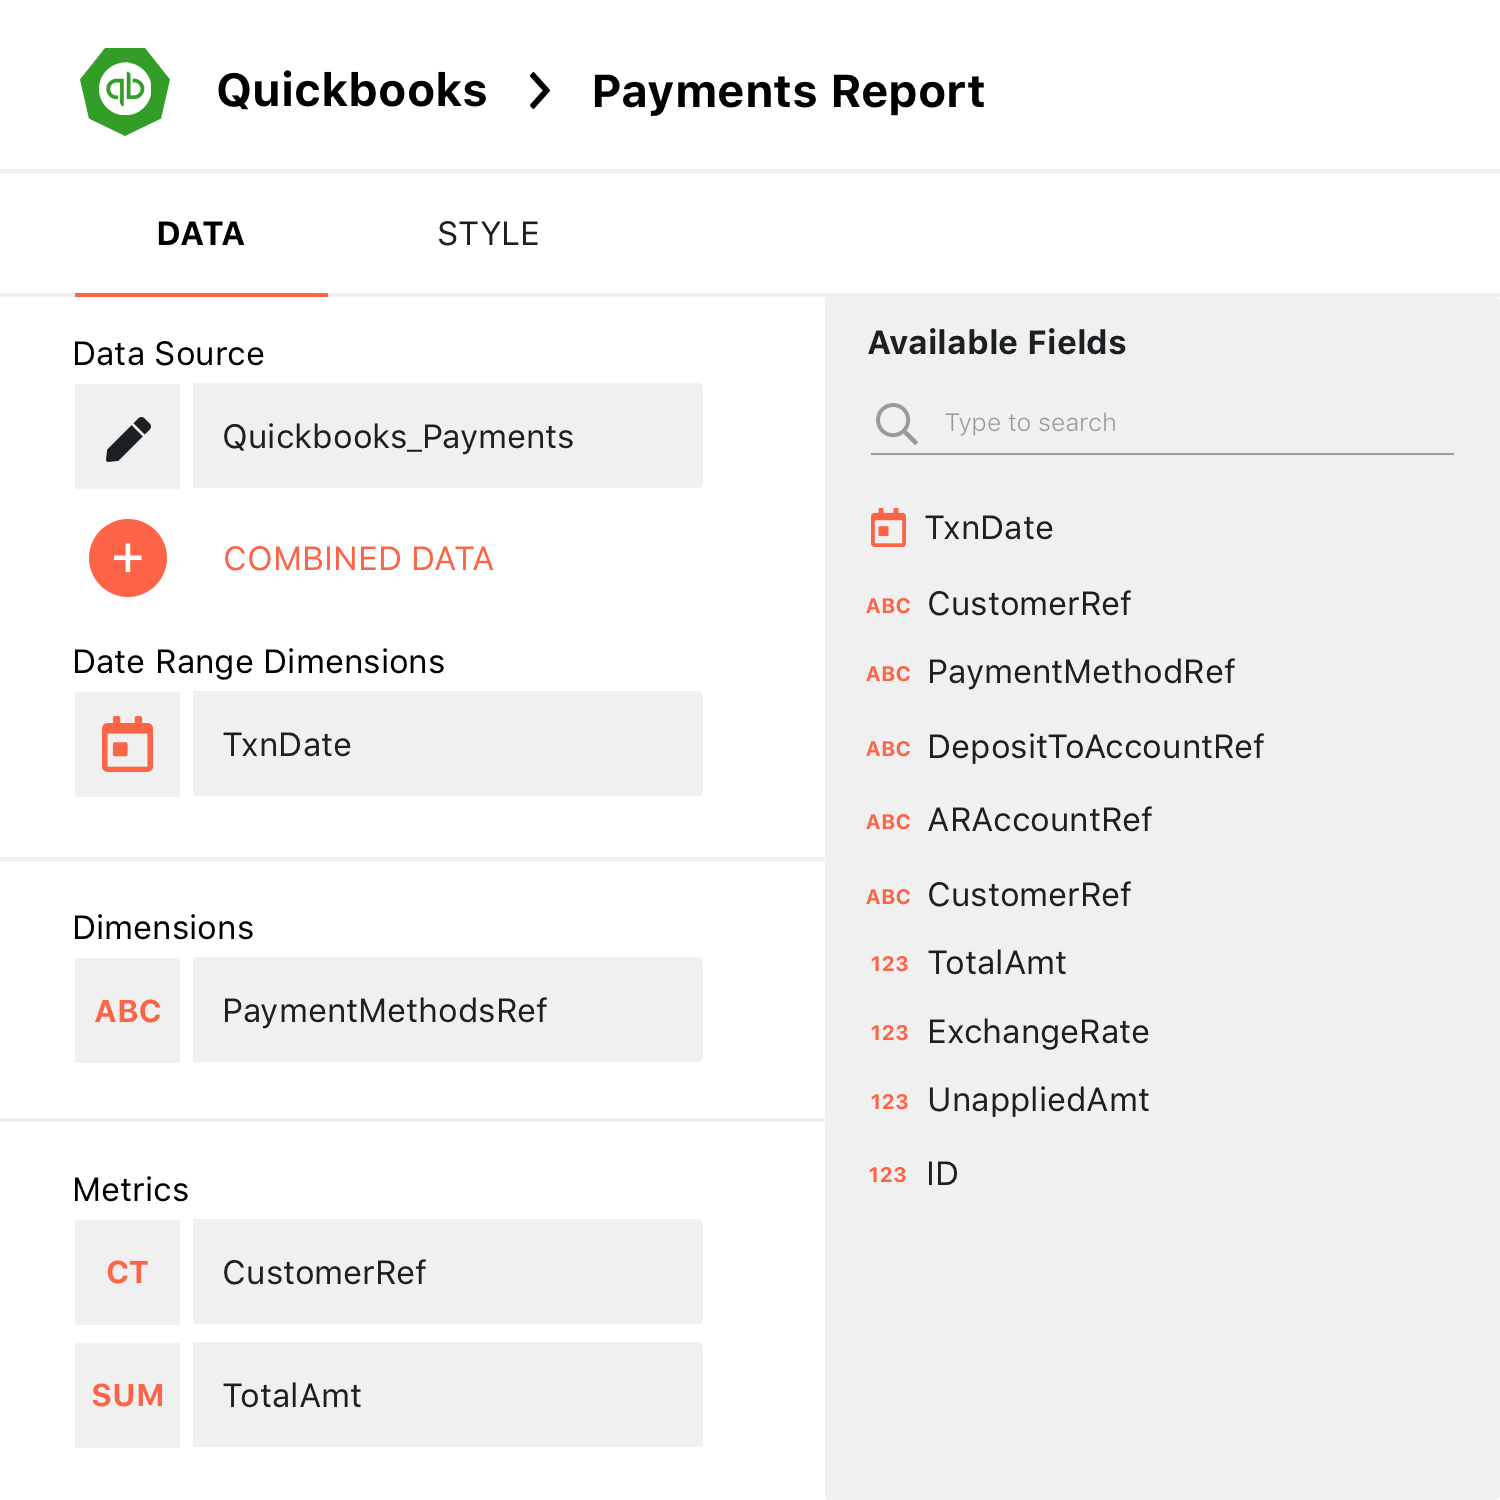Screen dimensions: 1500x1500
Task: Click the orange plus Combined Data button
Action: click(128, 558)
